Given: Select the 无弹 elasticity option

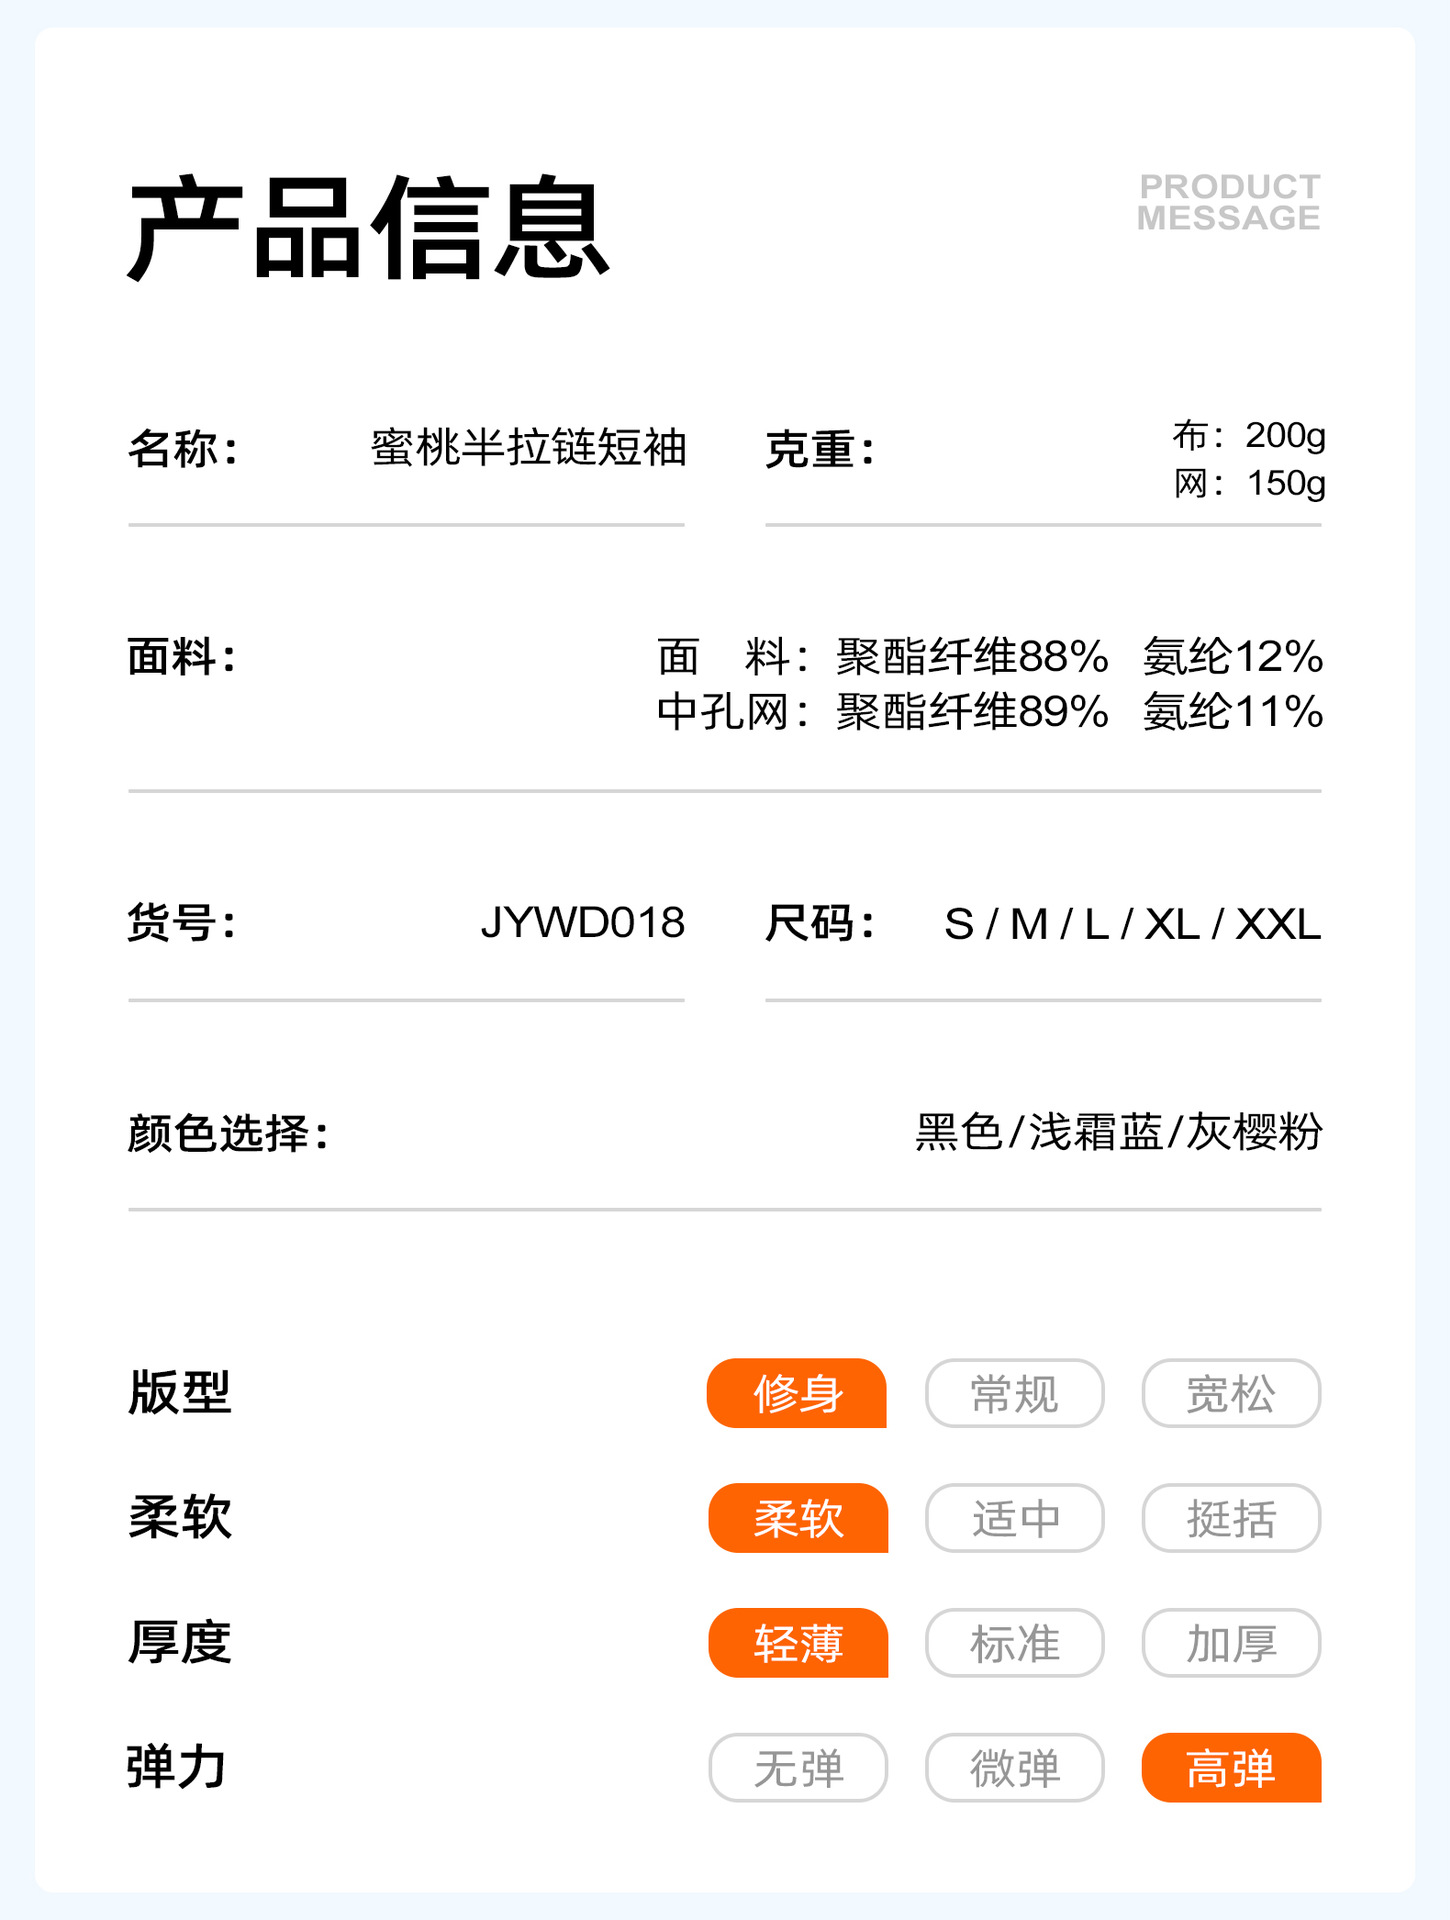Looking at the screenshot, I should pos(798,1768).
